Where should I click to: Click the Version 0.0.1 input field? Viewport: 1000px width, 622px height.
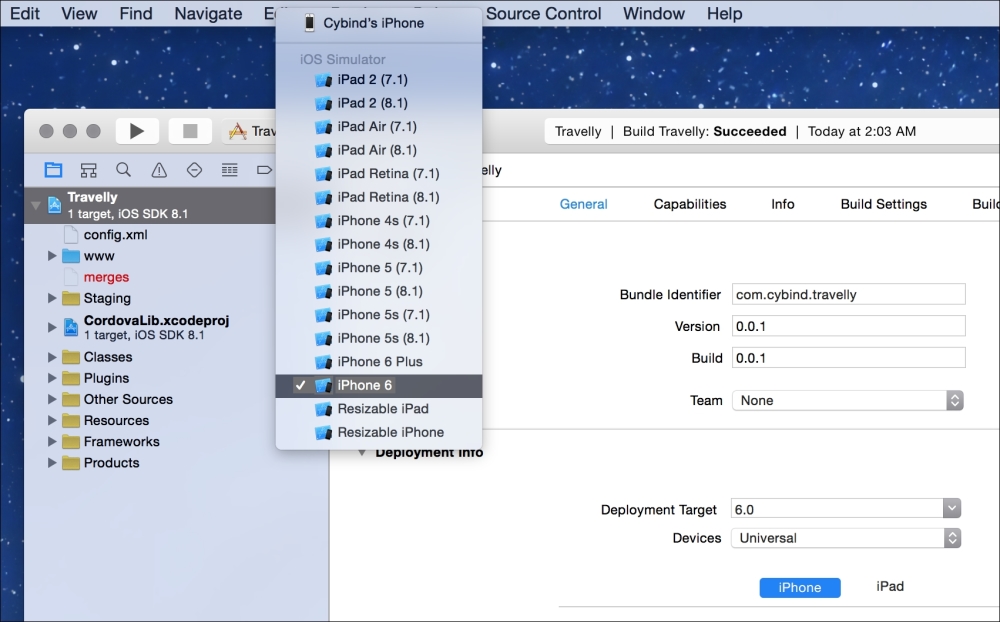[x=849, y=325]
